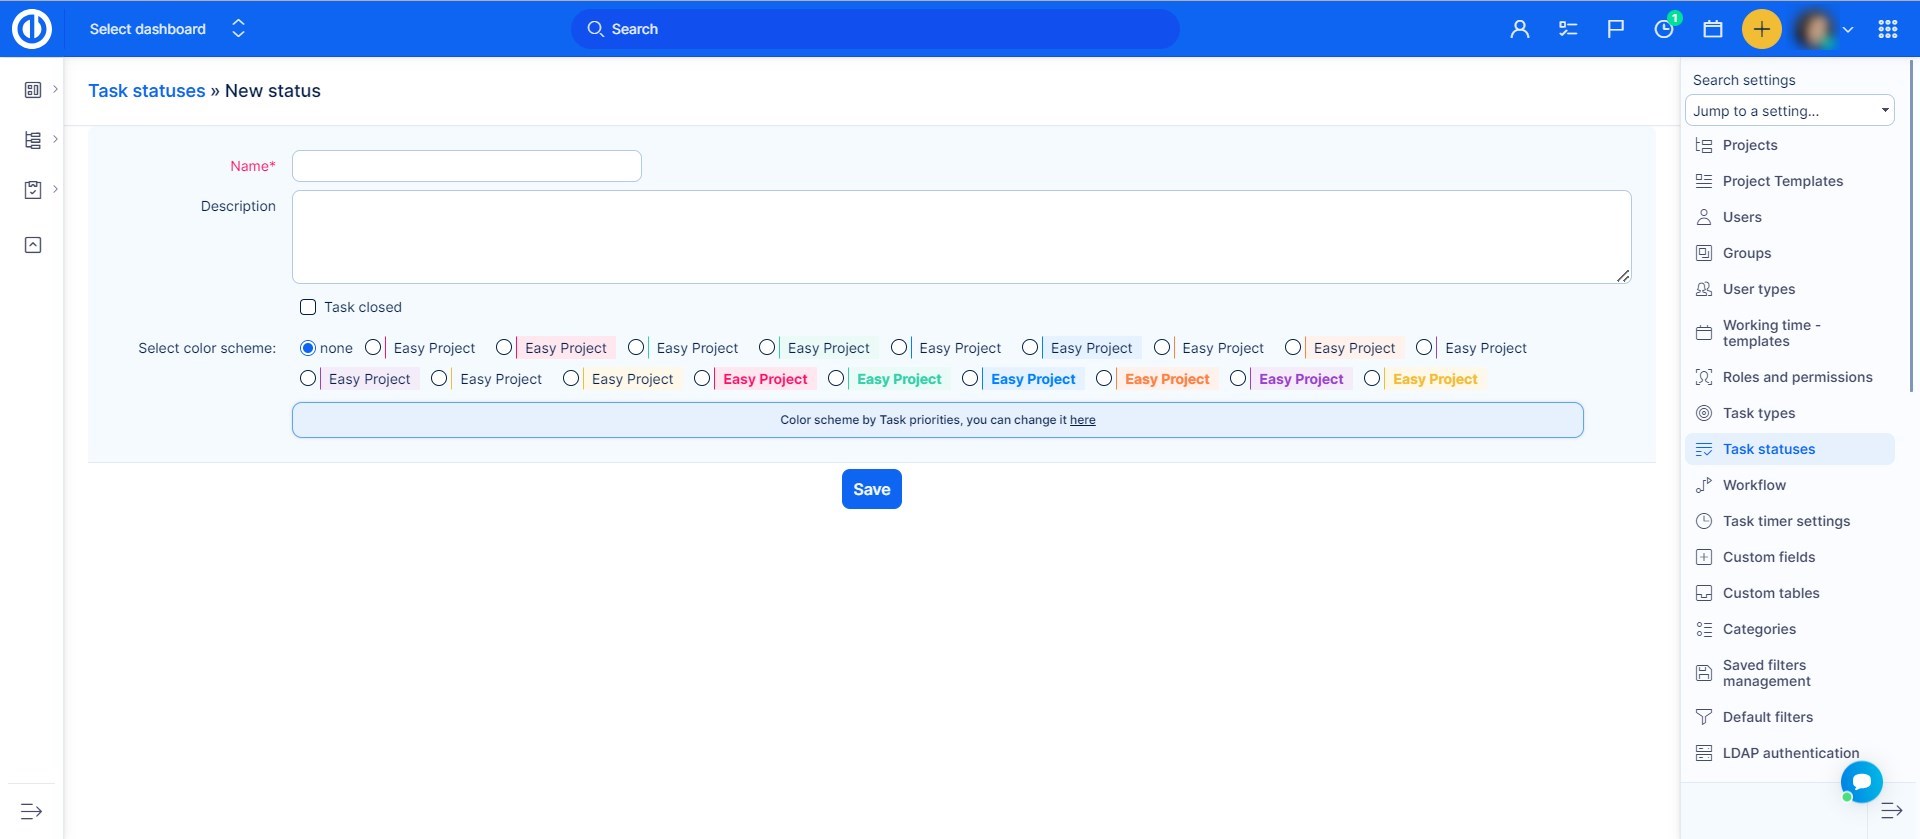Viewport: 1920px width, 839px height.
Task: Click into the Name input field
Action: tap(466, 166)
